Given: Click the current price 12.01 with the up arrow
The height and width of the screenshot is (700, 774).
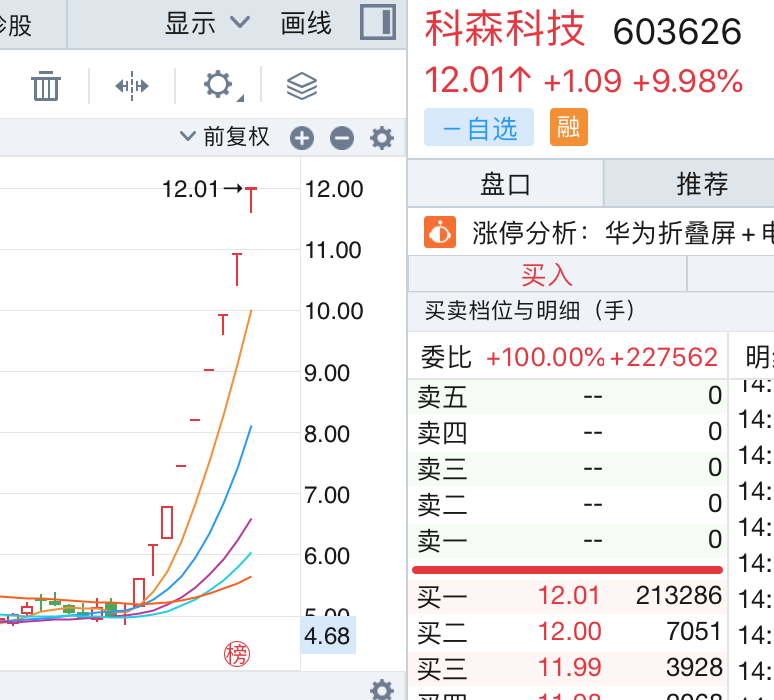Looking at the screenshot, I should point(478,80).
